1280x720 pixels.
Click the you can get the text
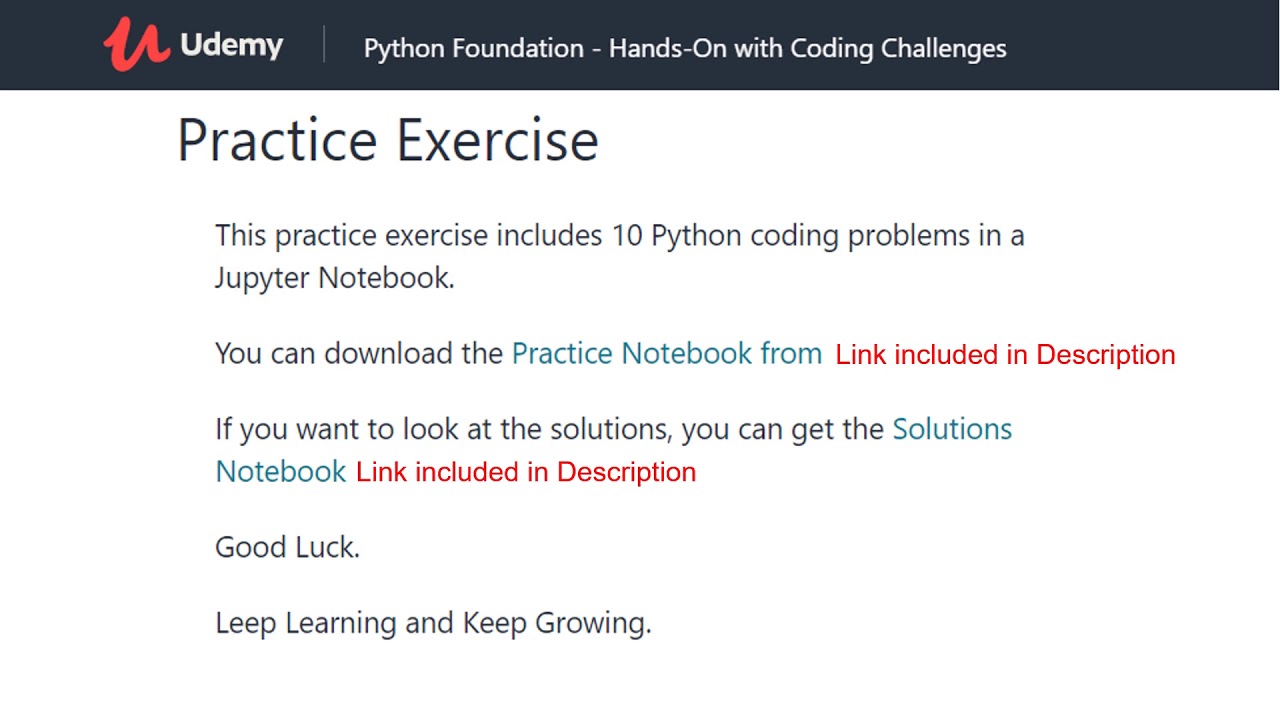(x=786, y=429)
